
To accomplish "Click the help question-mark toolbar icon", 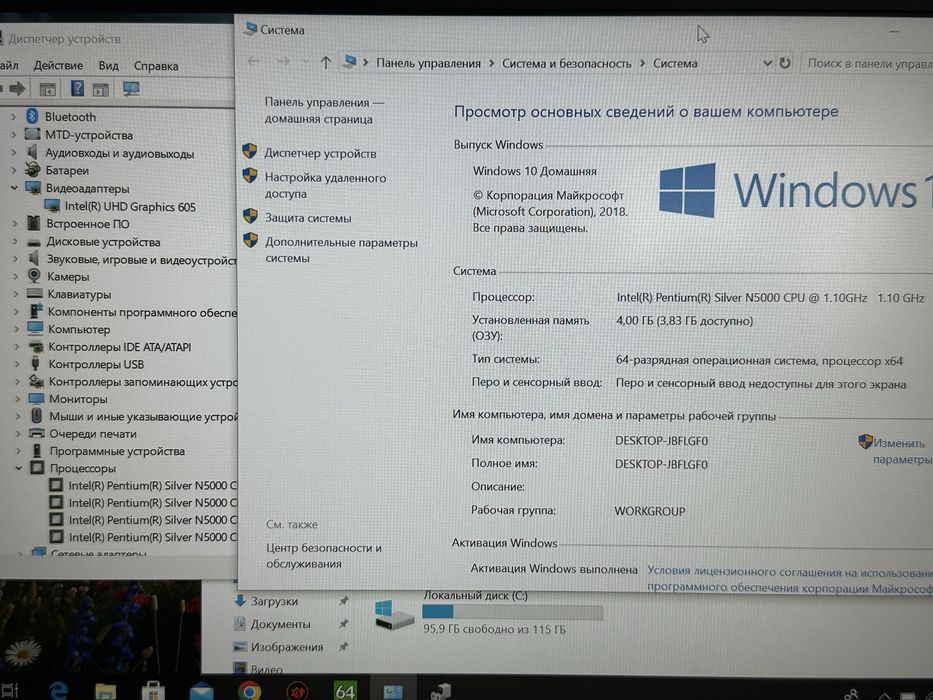I will tap(77, 88).
